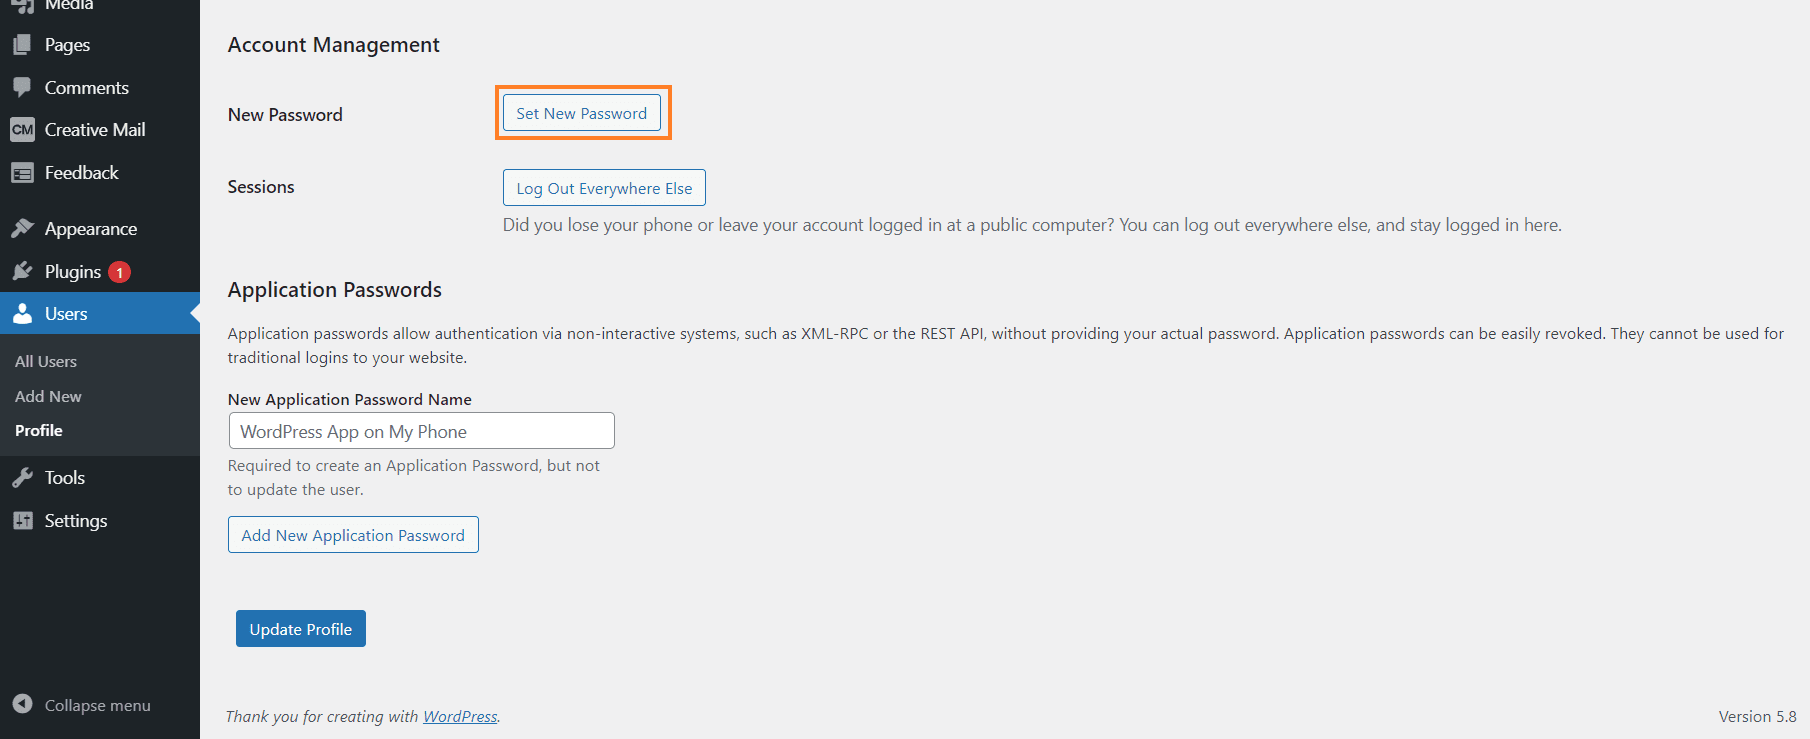Open the Settings sliders icon
Screen dimensions: 1810x739
coord(22,521)
